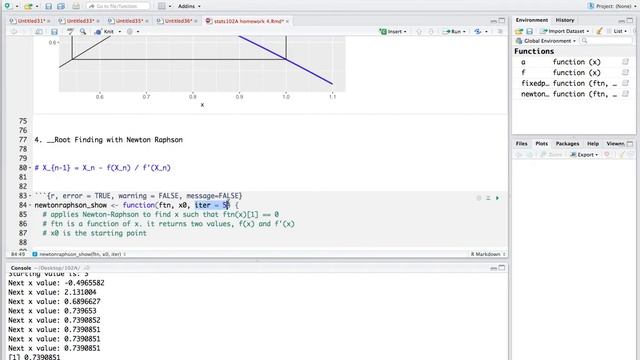
Task: Print the current file icon
Action: tap(76, 6)
